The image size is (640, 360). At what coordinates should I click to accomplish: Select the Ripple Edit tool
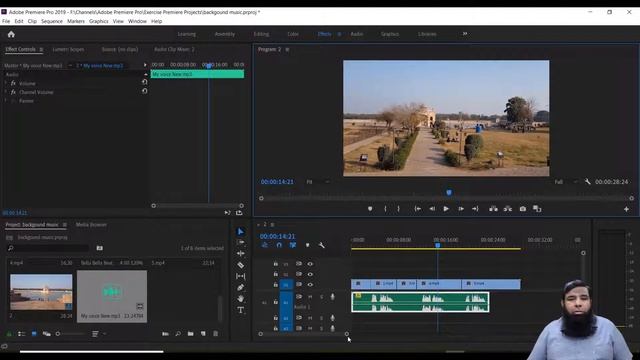(240, 253)
